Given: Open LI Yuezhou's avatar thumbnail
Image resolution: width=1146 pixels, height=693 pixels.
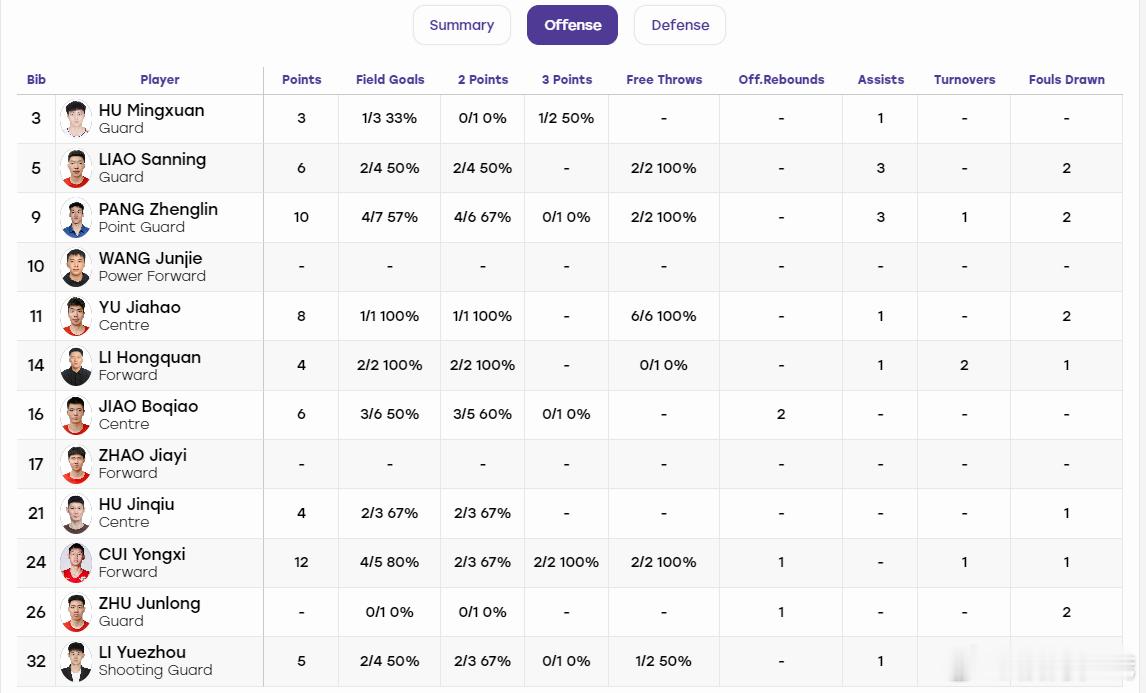Looking at the screenshot, I should click(x=76, y=661).
